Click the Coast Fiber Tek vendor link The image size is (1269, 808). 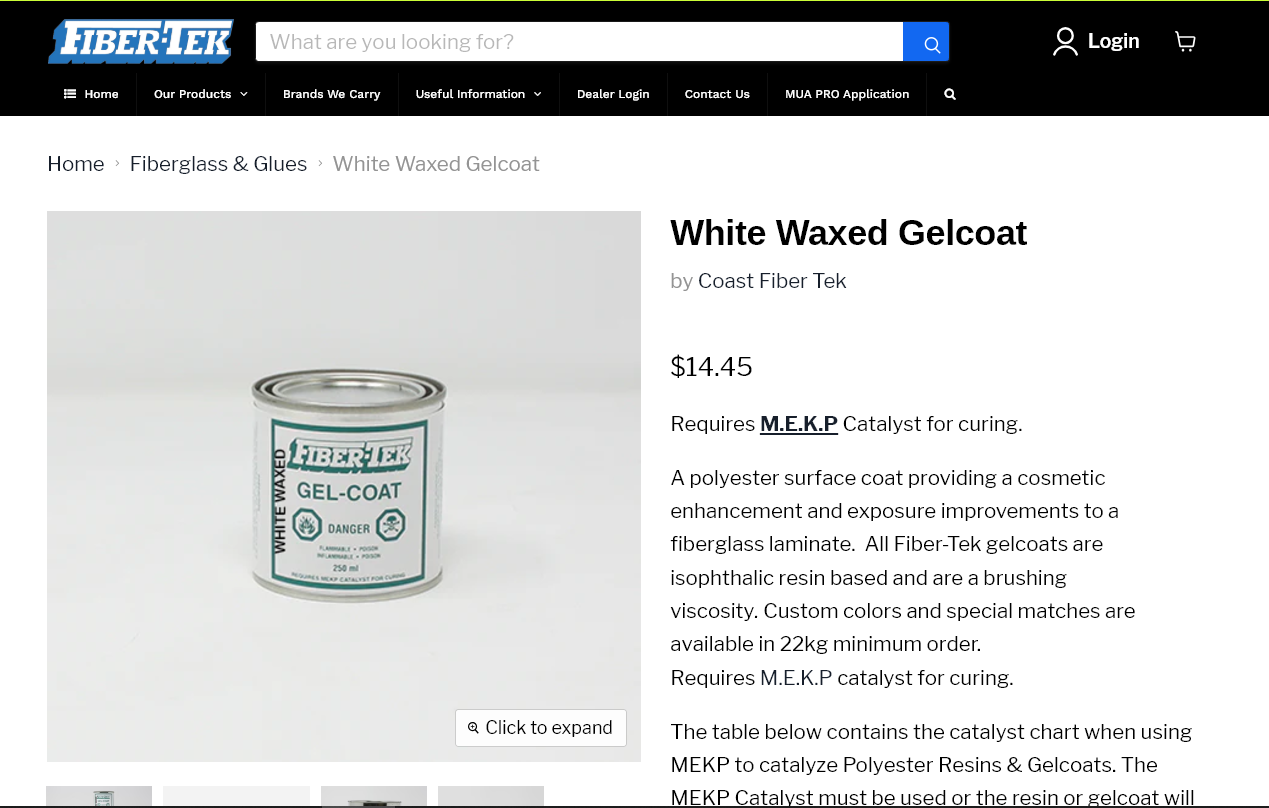click(772, 281)
